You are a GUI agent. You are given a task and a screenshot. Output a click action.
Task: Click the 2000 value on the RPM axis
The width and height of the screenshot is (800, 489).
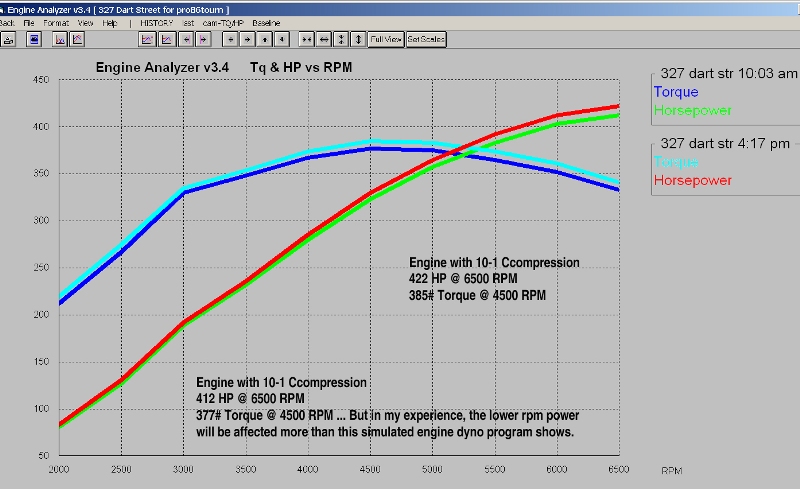[x=59, y=469]
